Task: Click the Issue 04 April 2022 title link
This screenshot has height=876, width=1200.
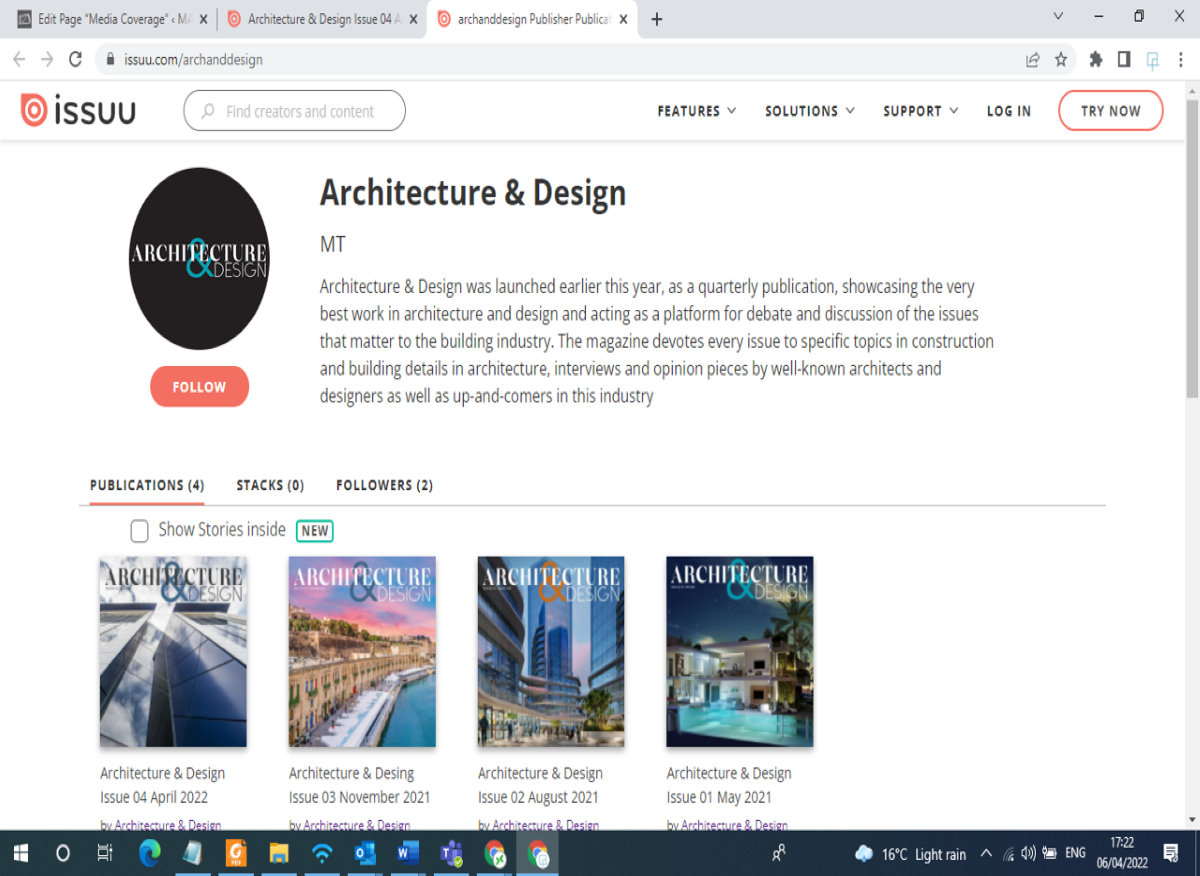Action: click(162, 785)
